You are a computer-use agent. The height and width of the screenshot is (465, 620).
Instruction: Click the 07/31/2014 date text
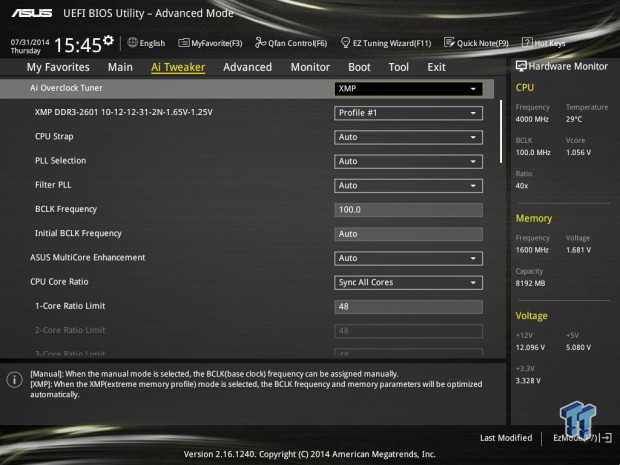(x=30, y=42)
